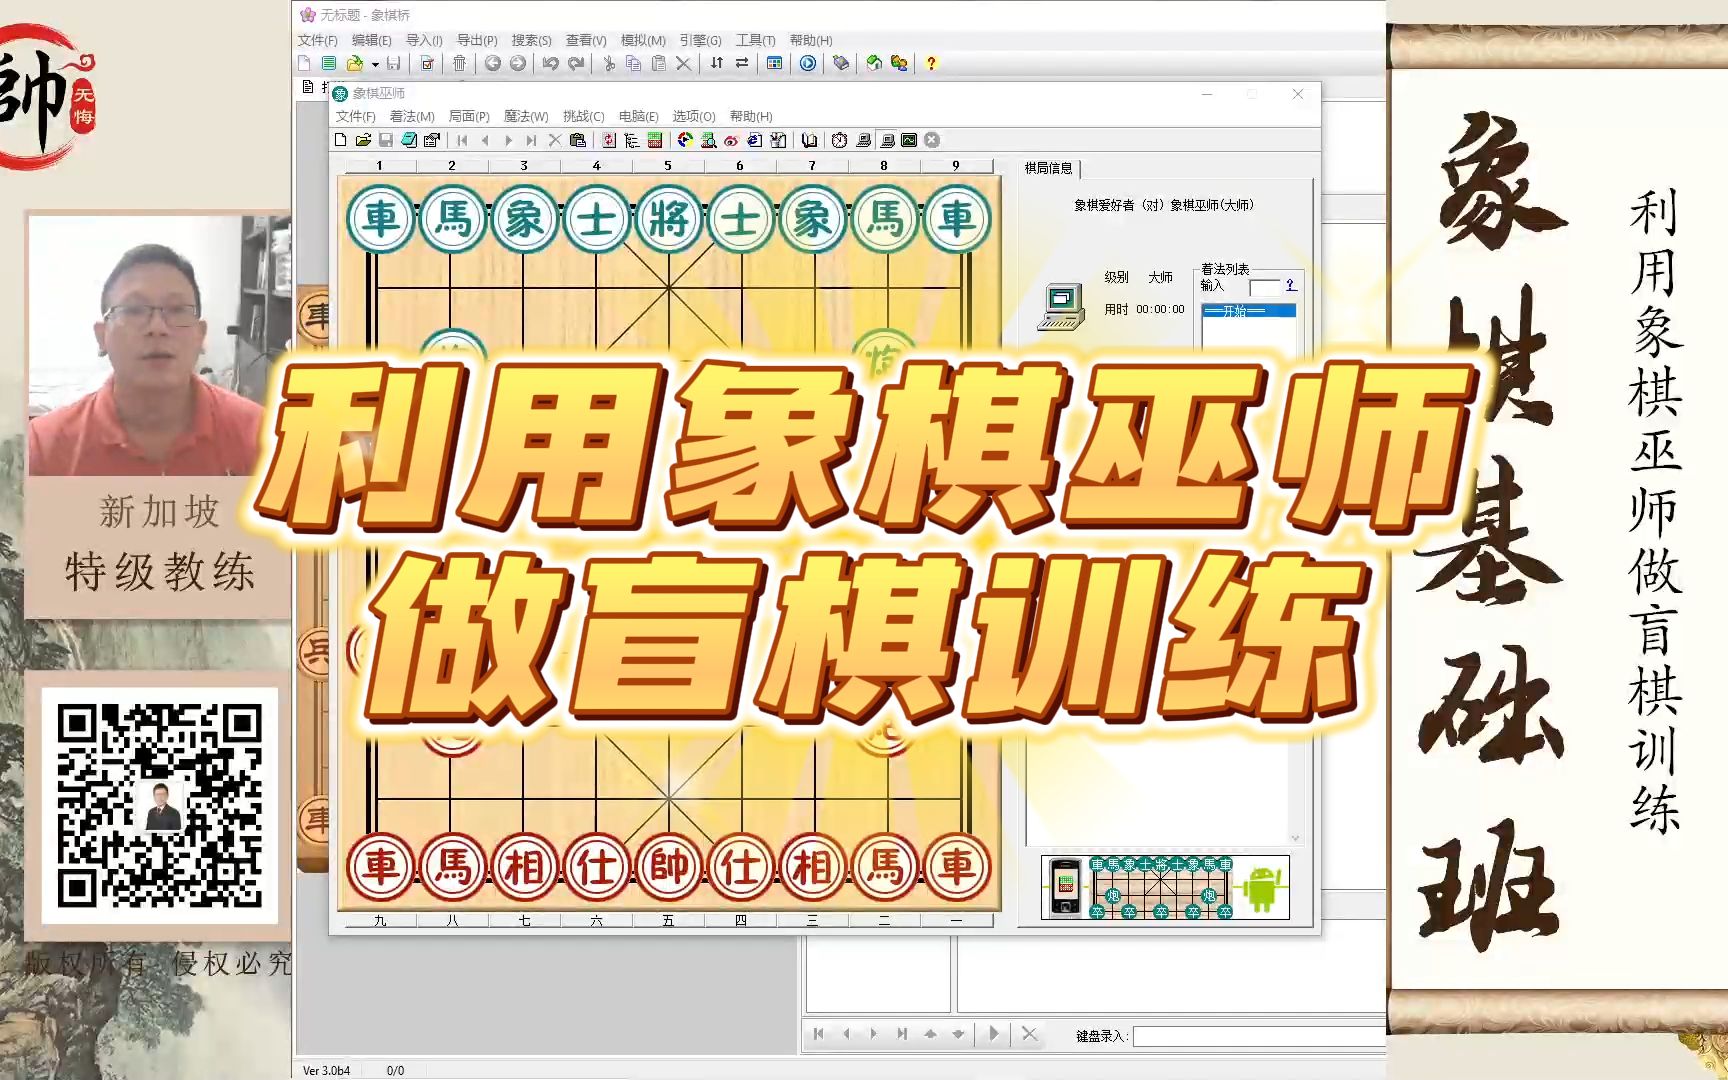Viewport: 1728px width, 1080px height.
Task: Click the blue play icon in 象棋桥 toolbar
Action: coord(807,63)
